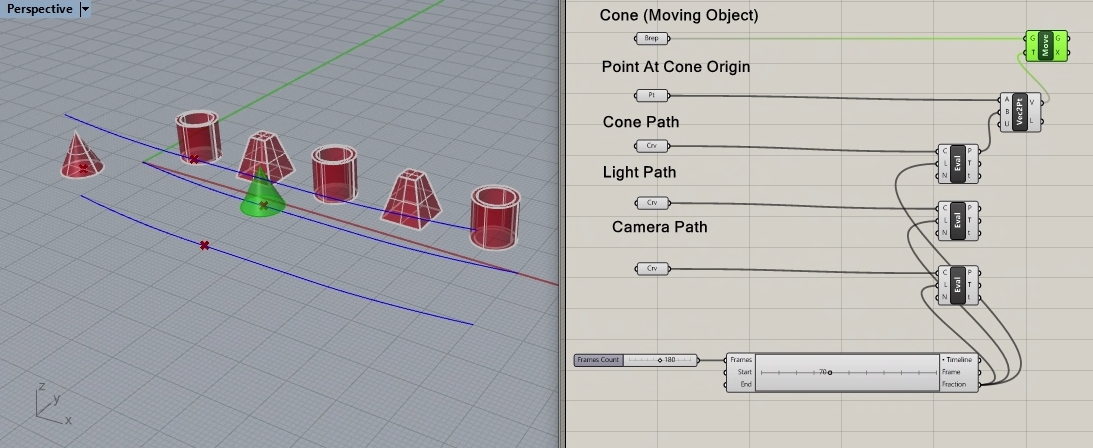Click the 'Camera Path' label

click(659, 227)
